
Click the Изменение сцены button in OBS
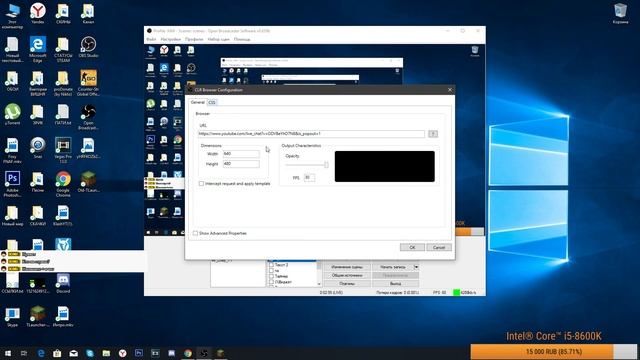[347, 267]
